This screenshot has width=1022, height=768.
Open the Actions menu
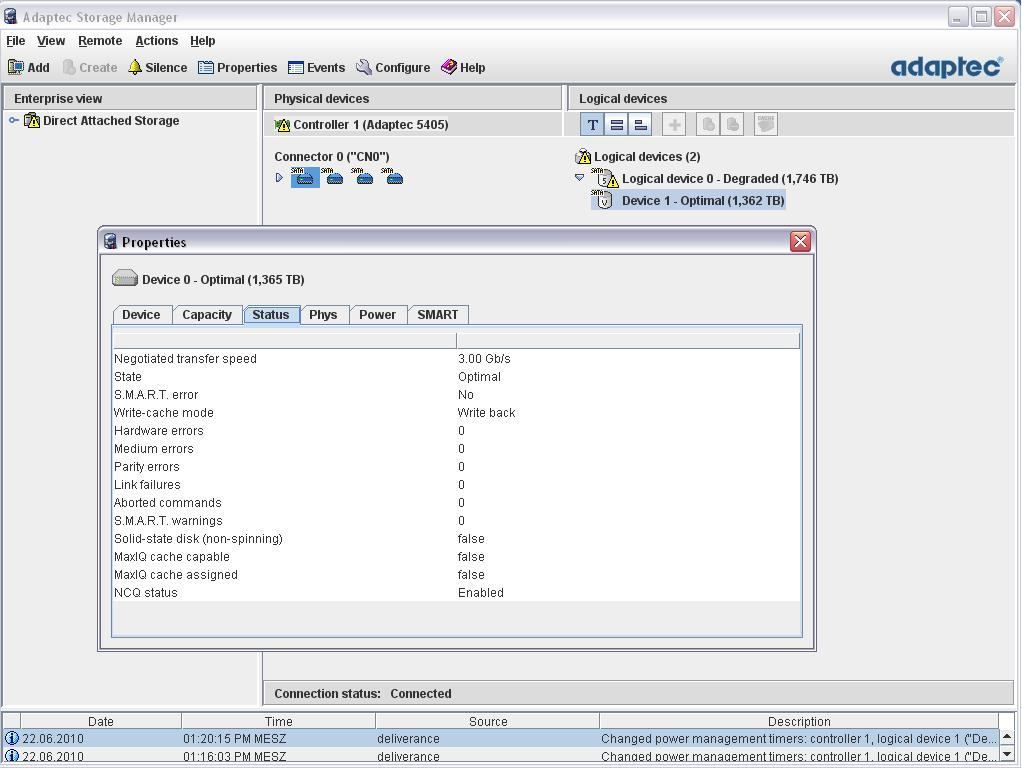(x=156, y=40)
